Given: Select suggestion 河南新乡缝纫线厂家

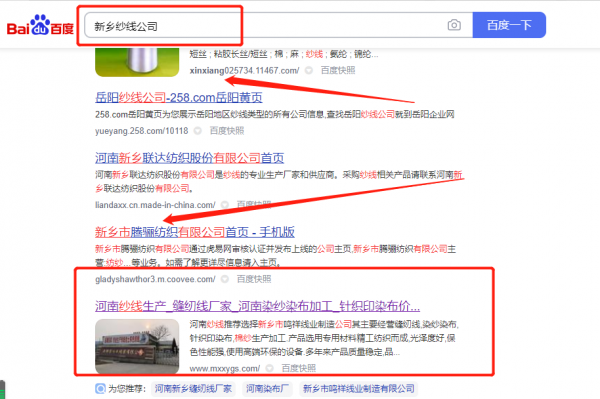Looking at the screenshot, I should [x=193, y=389].
